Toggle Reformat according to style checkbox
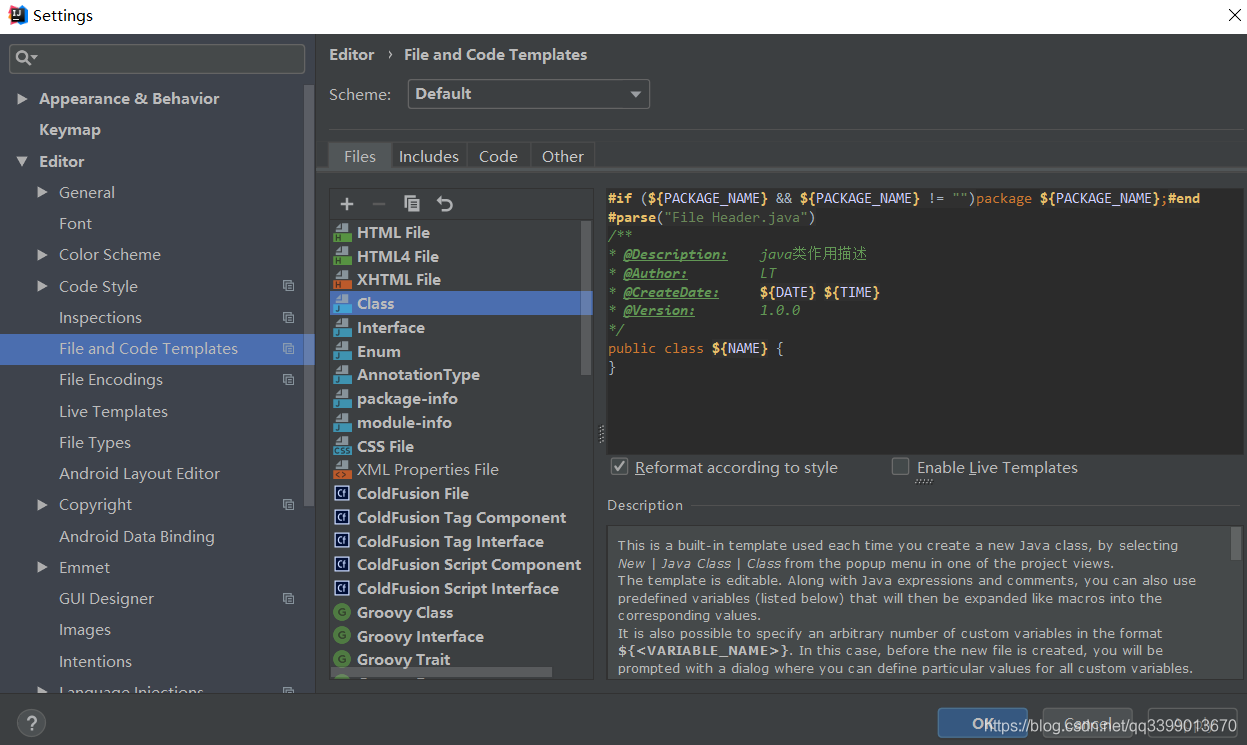The image size is (1247, 745). pos(619,467)
